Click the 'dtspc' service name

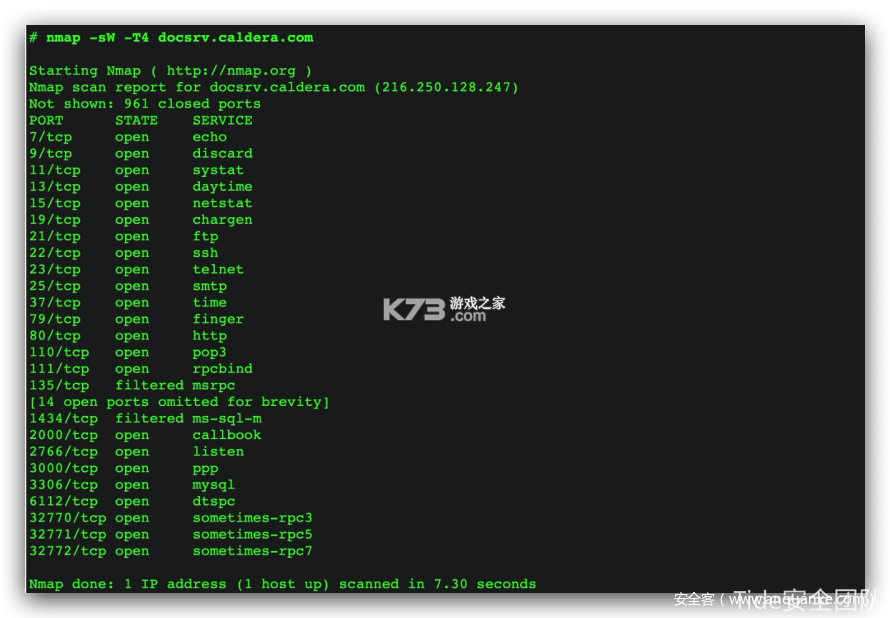[214, 502]
